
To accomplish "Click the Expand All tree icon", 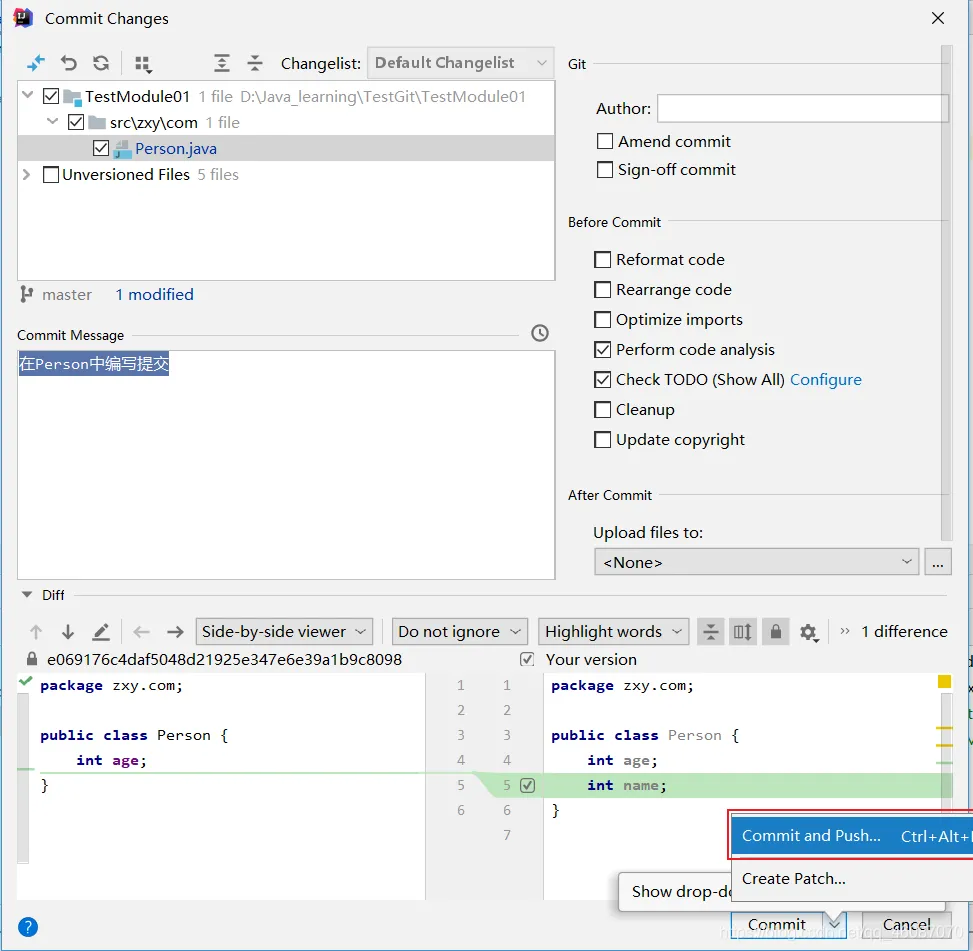I will [222, 63].
